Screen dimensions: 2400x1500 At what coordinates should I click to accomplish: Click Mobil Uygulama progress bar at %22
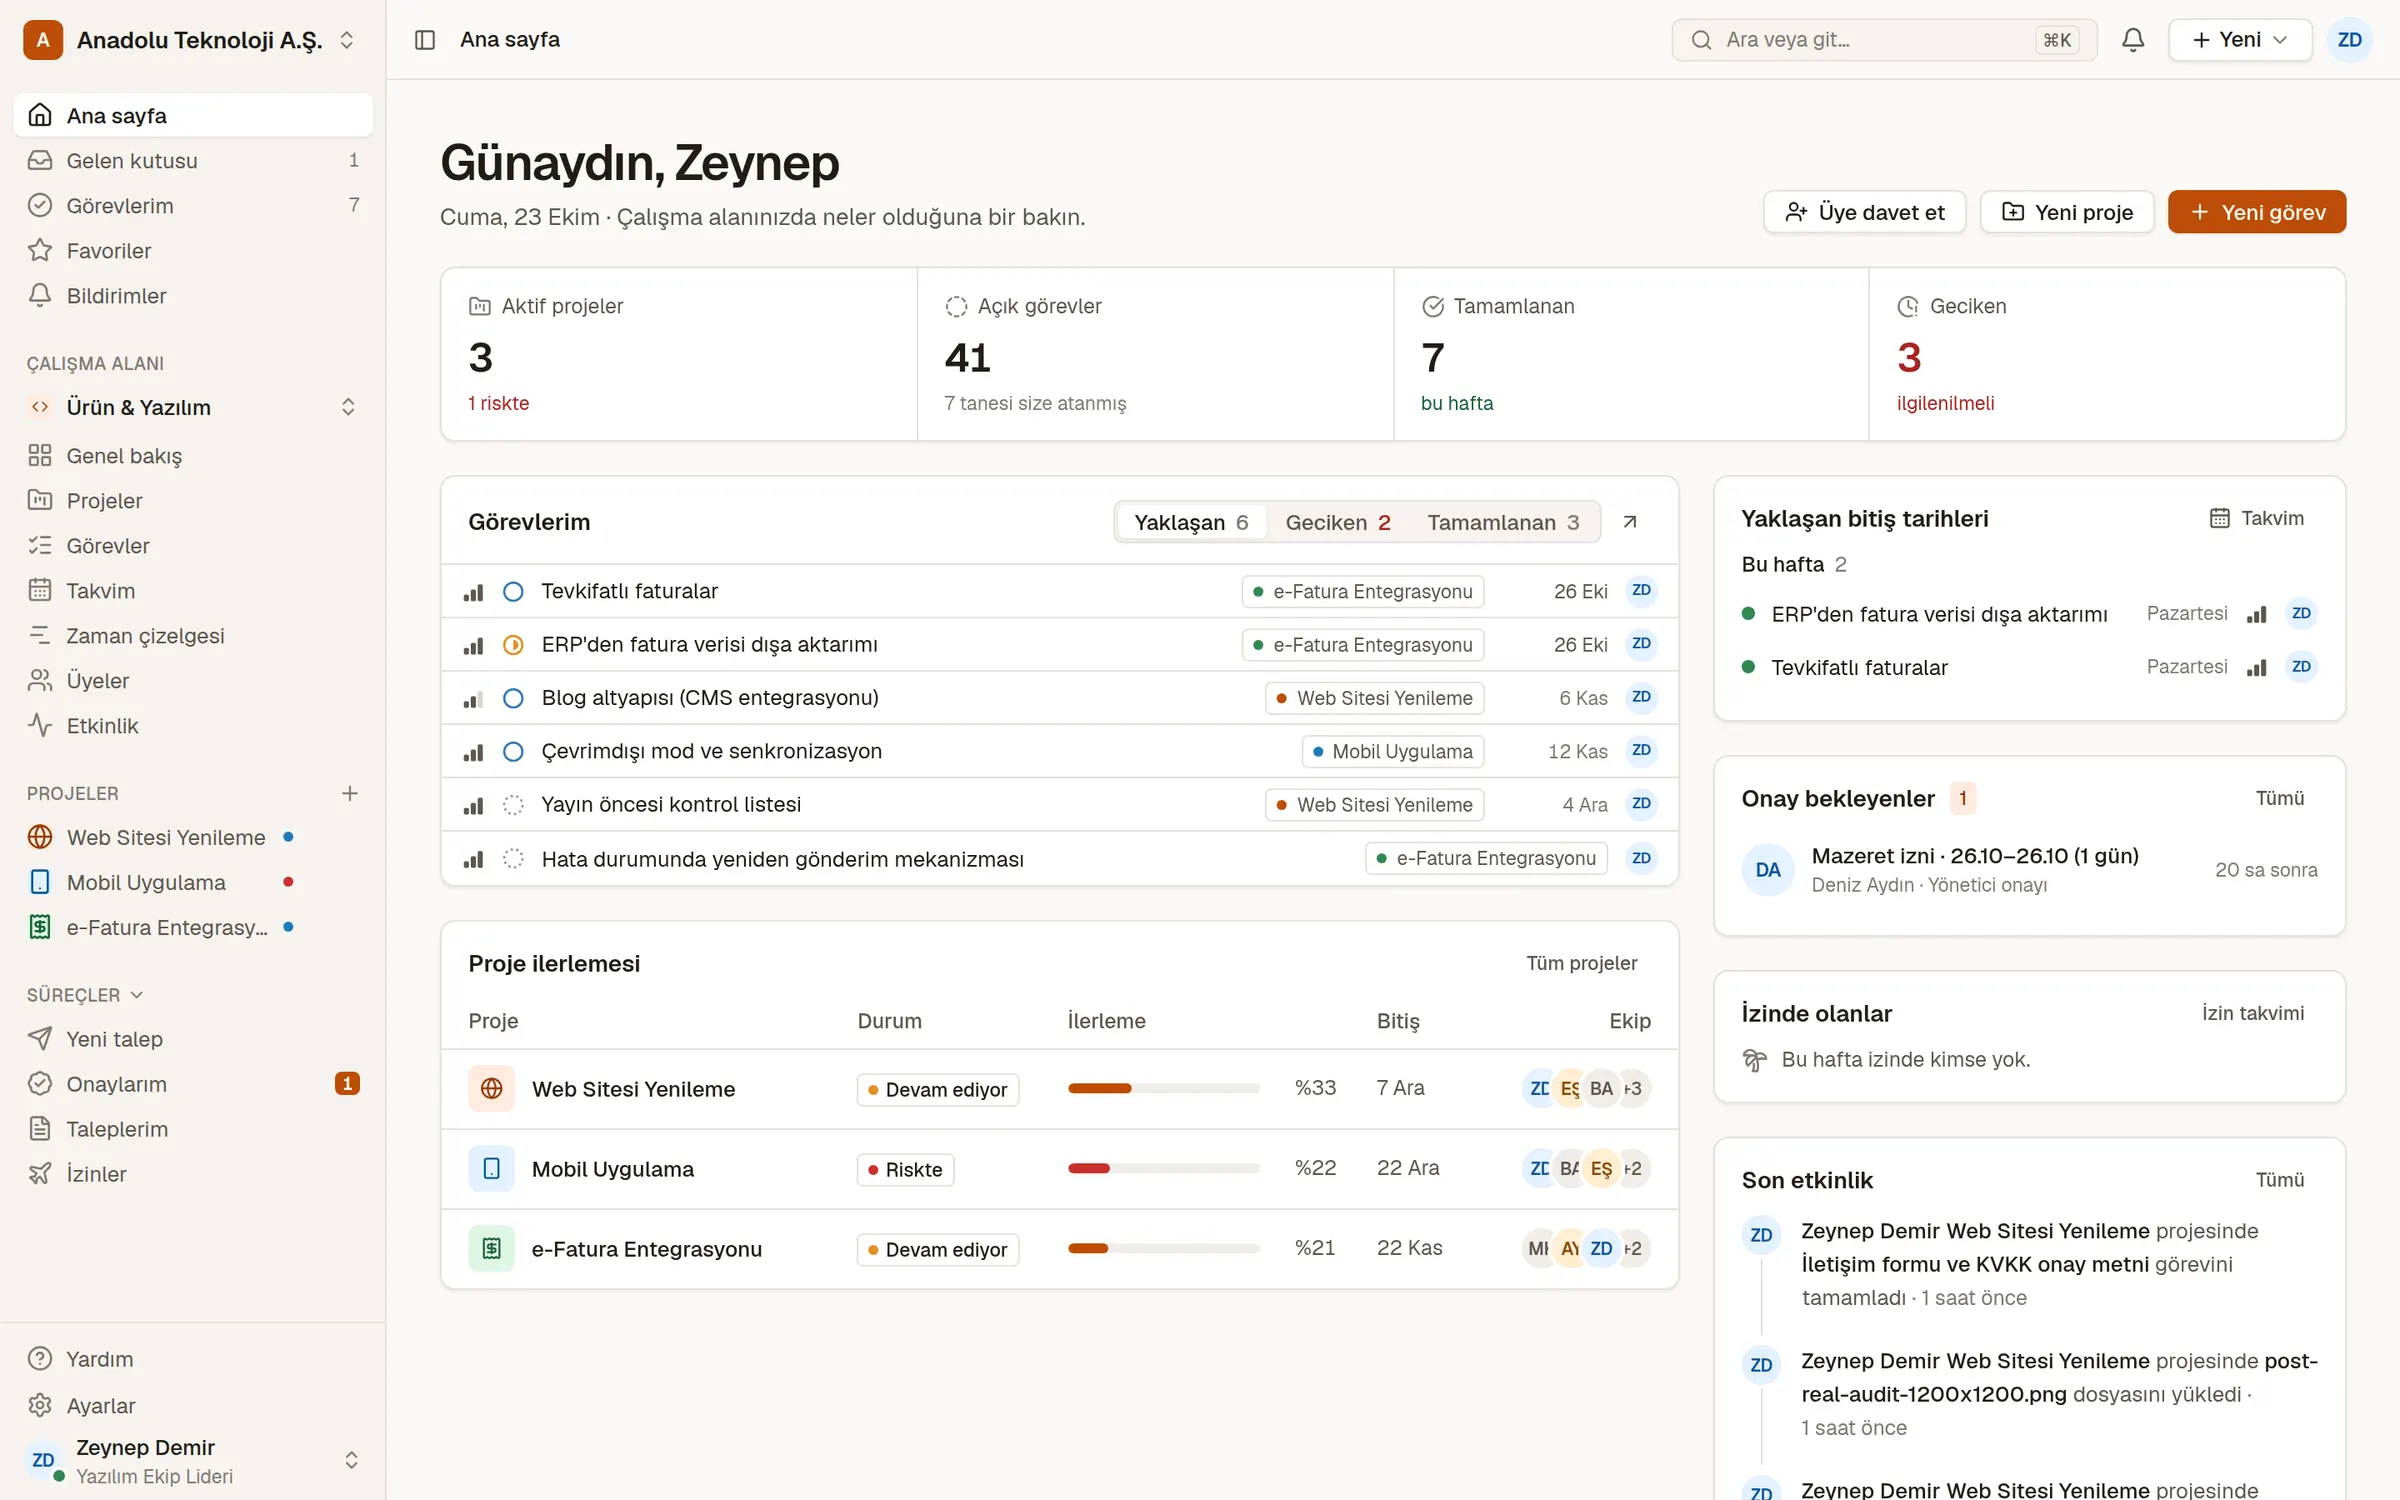click(x=1163, y=1168)
